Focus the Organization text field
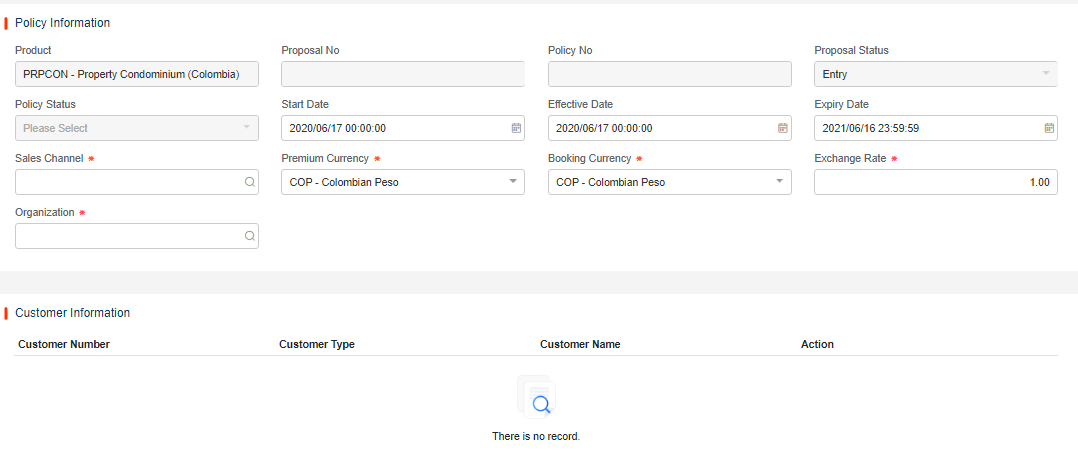Screen dimensions: 1078x461 [128, 236]
